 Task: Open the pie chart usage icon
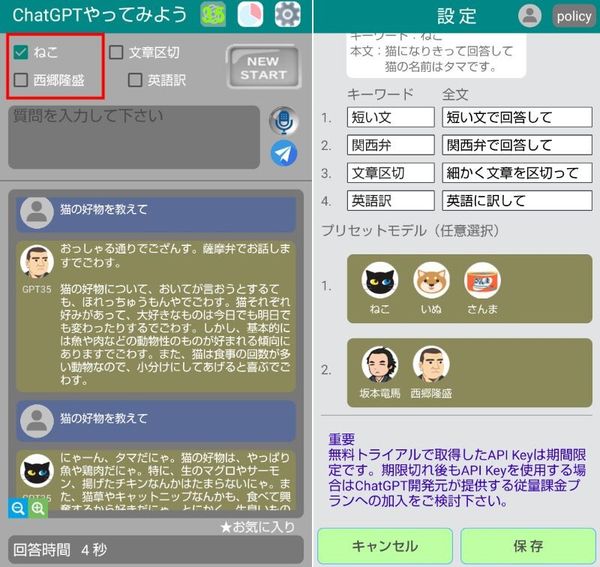[250, 14]
